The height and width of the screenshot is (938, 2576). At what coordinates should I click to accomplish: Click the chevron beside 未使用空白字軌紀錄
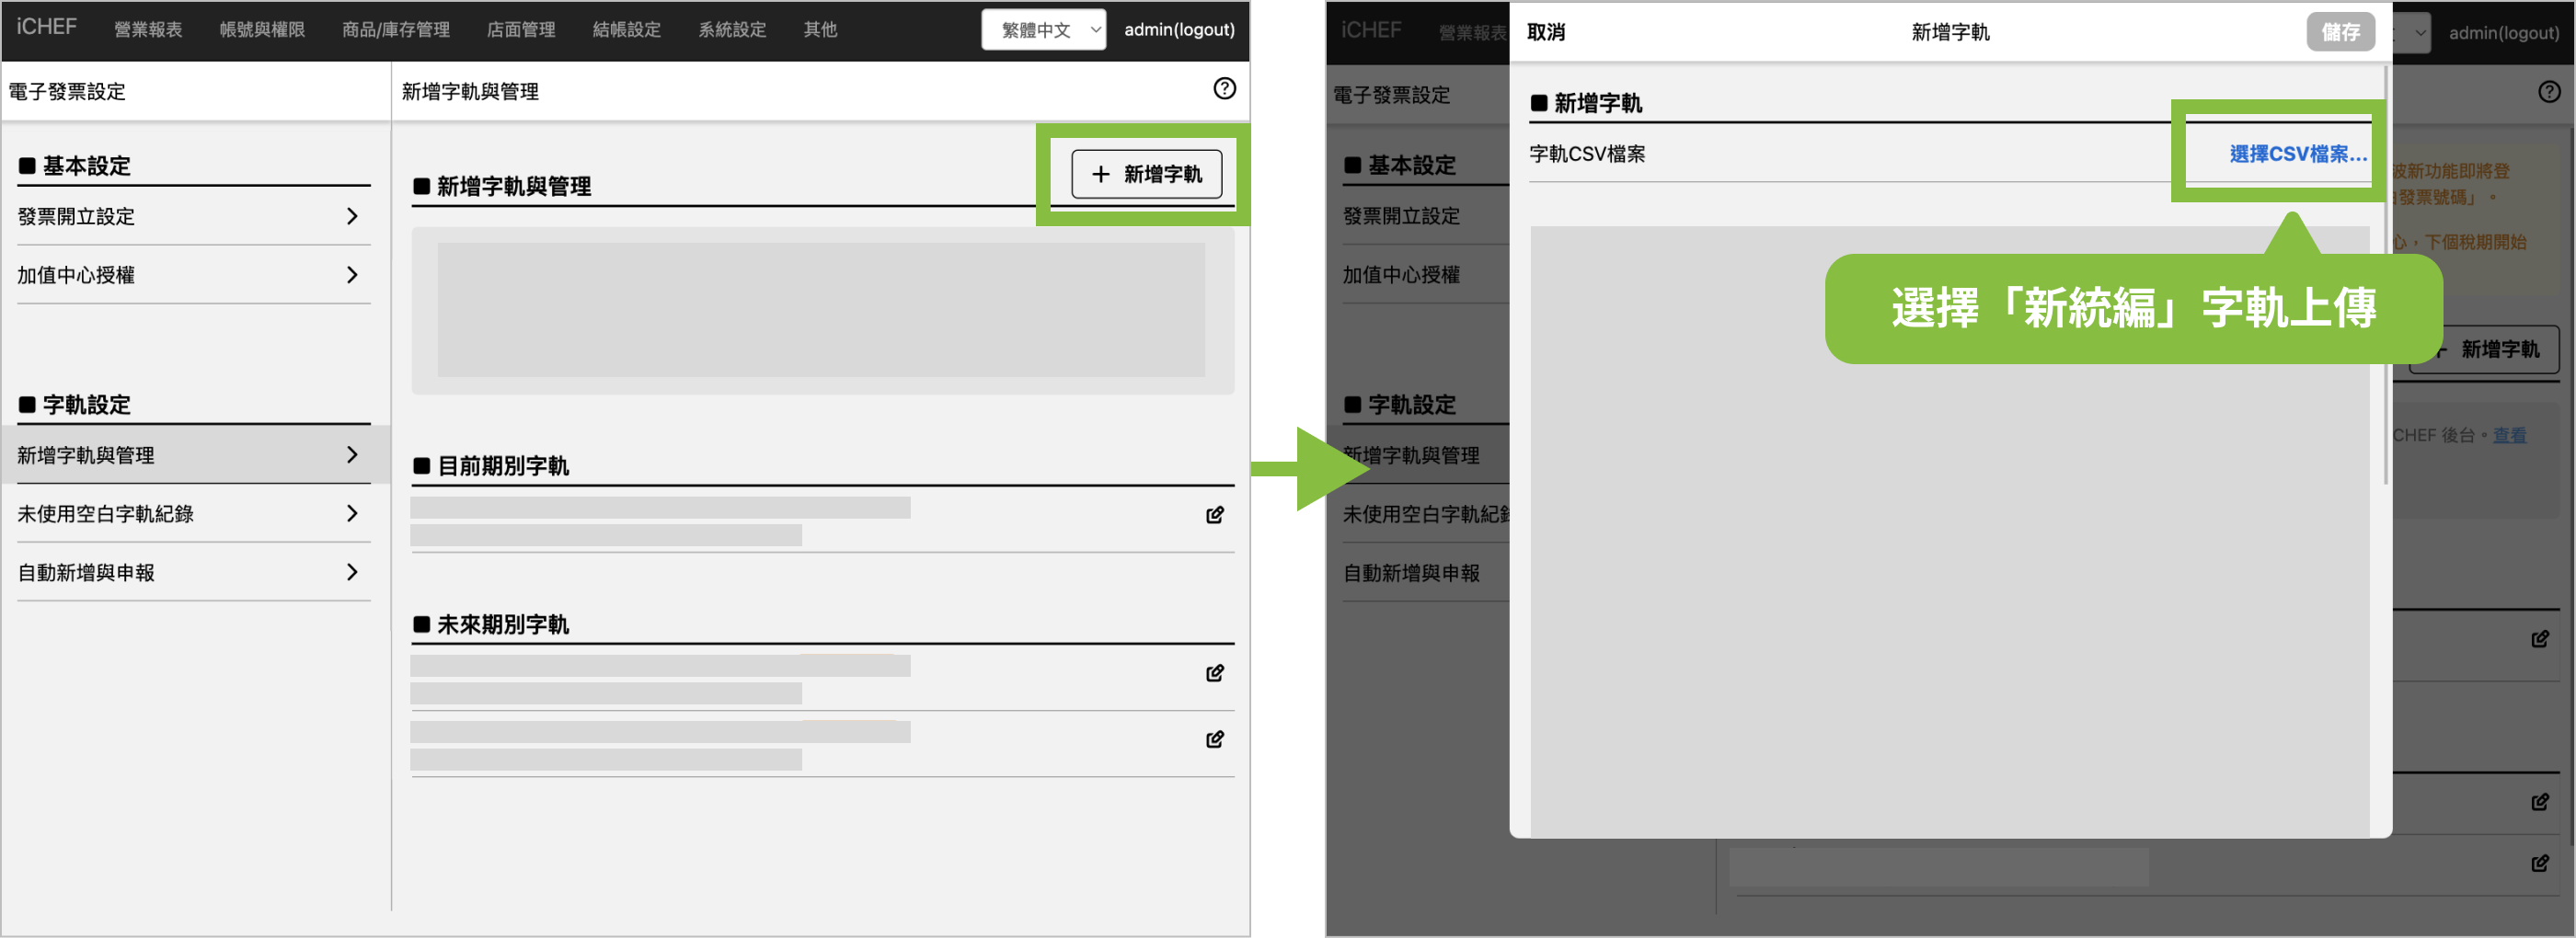352,513
